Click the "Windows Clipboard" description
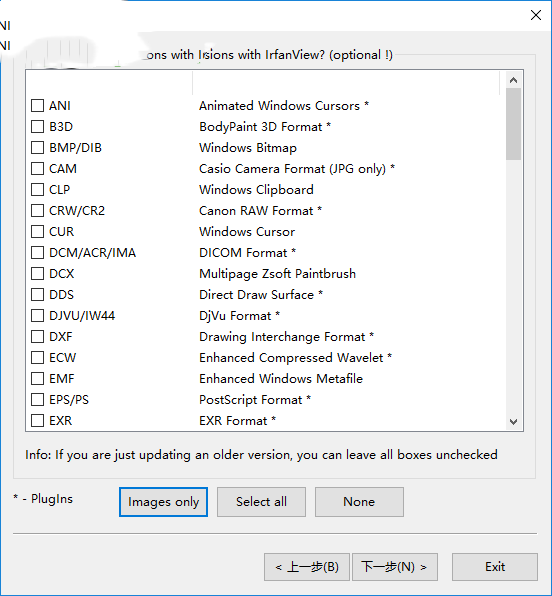552x596 pixels. [256, 189]
